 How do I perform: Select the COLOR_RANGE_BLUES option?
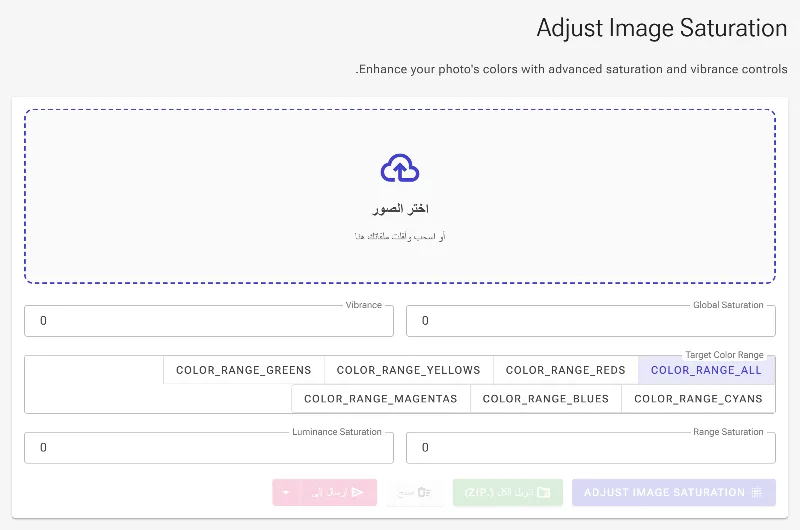(x=545, y=399)
